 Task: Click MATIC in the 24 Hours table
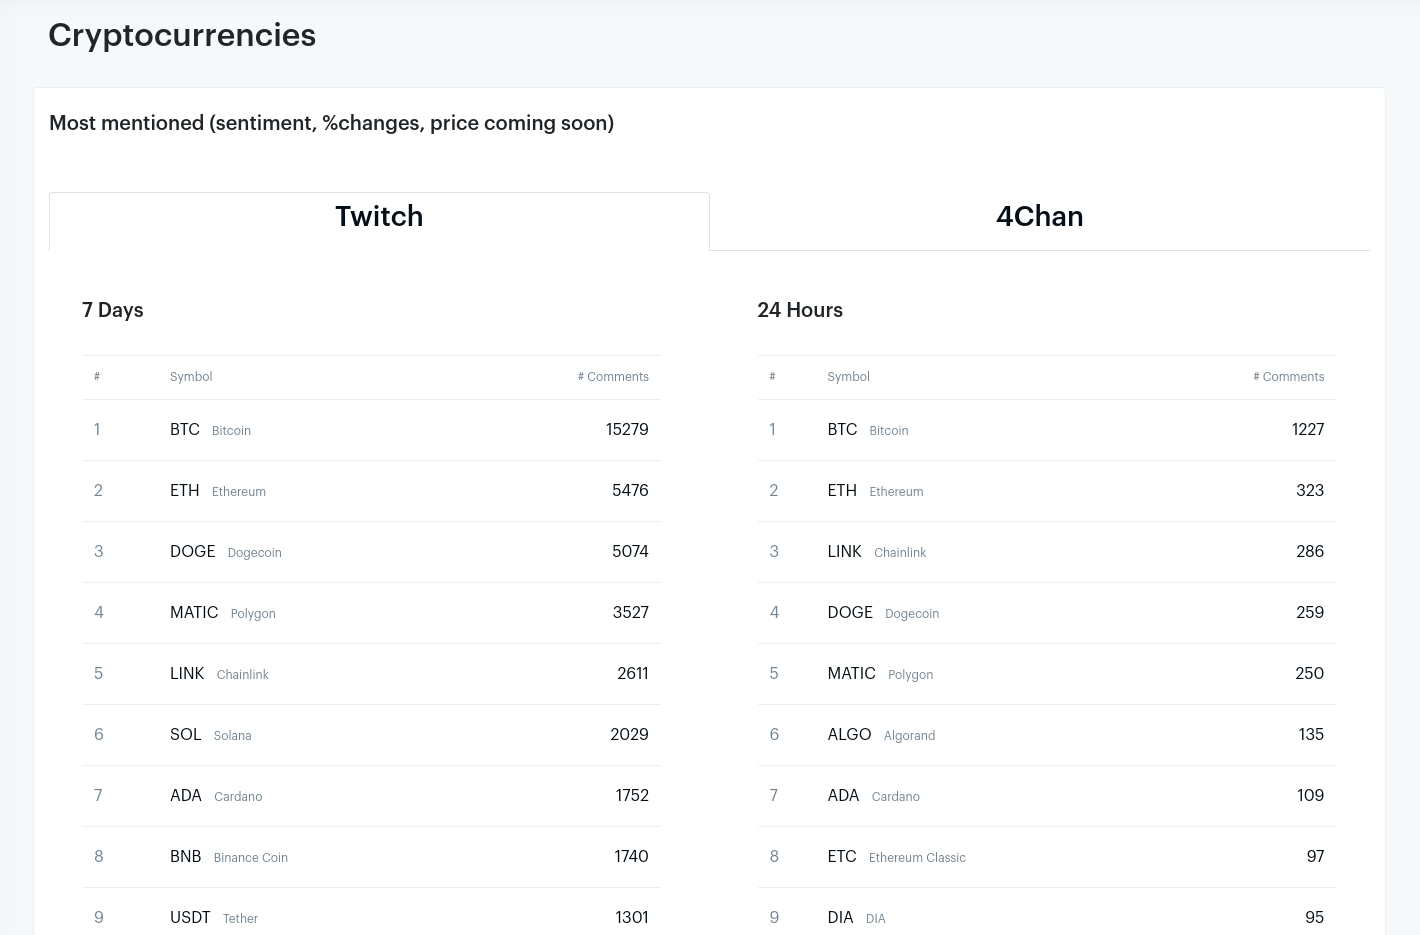pos(852,674)
